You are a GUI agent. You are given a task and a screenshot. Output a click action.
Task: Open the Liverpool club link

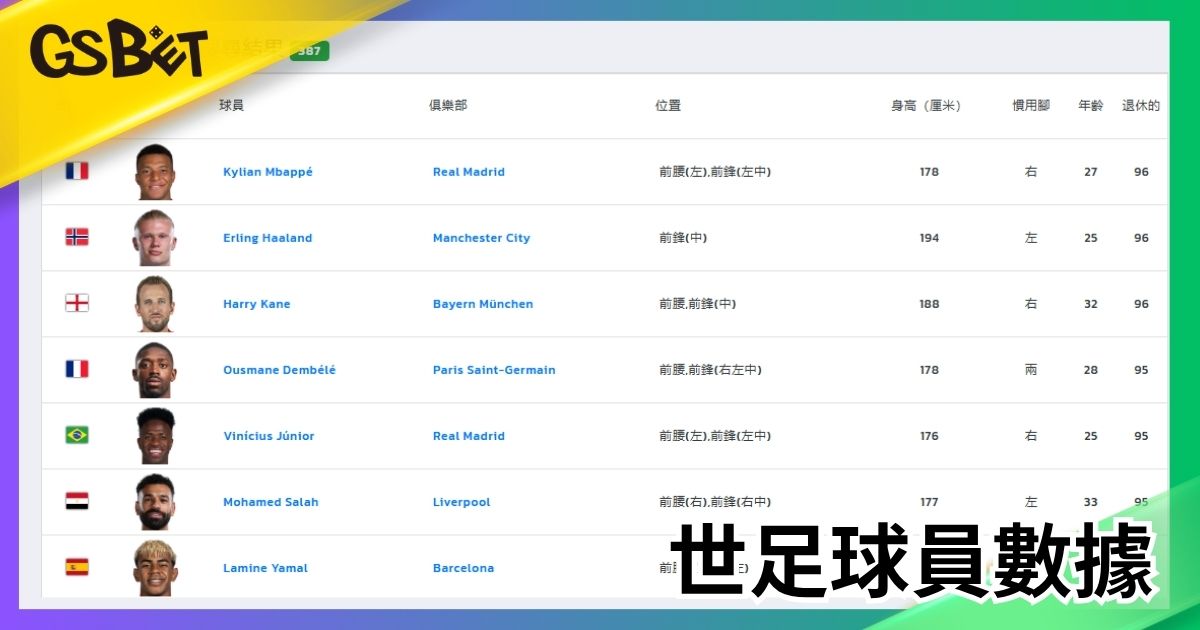pos(462,502)
